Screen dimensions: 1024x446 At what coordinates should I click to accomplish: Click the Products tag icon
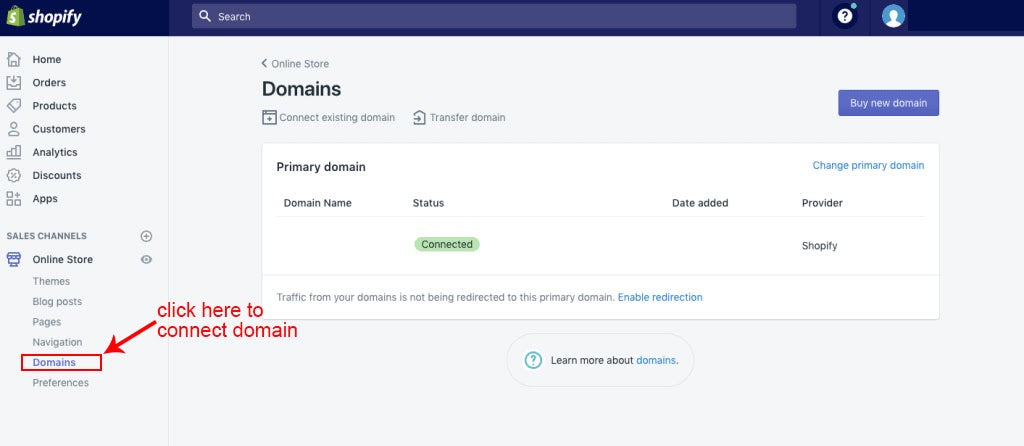[14, 106]
